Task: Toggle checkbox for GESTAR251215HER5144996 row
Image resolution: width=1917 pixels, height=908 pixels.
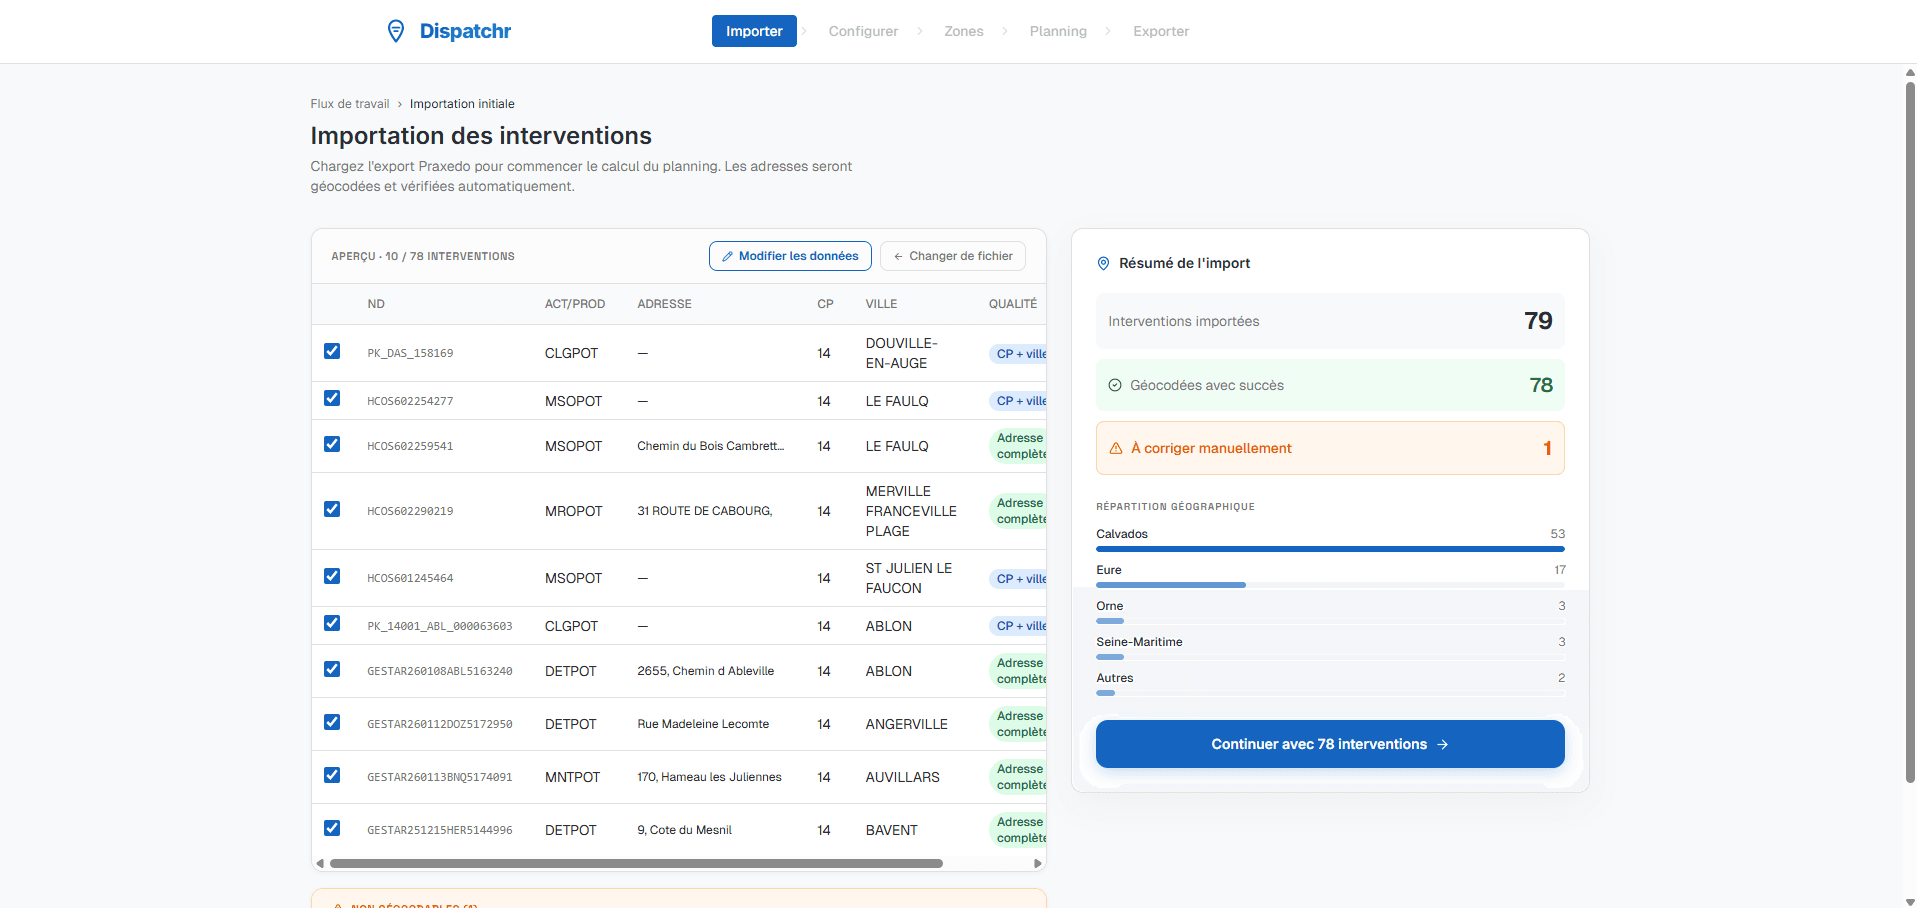Action: click(x=332, y=828)
